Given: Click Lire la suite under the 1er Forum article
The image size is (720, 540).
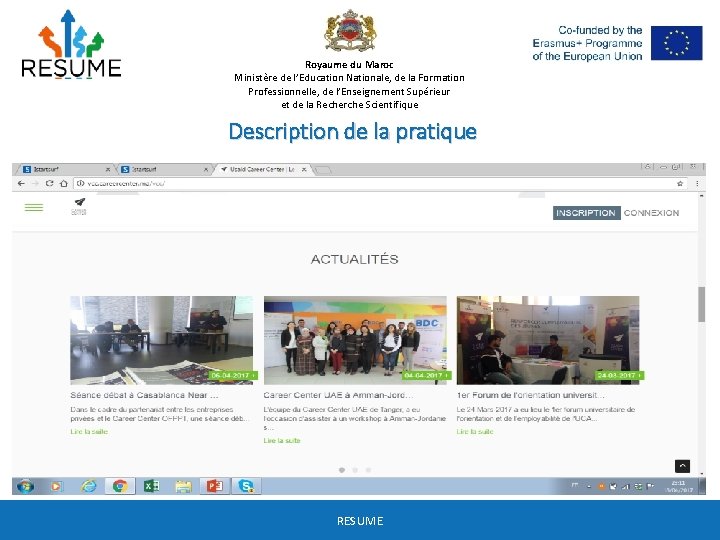Looking at the screenshot, I should point(475,432).
